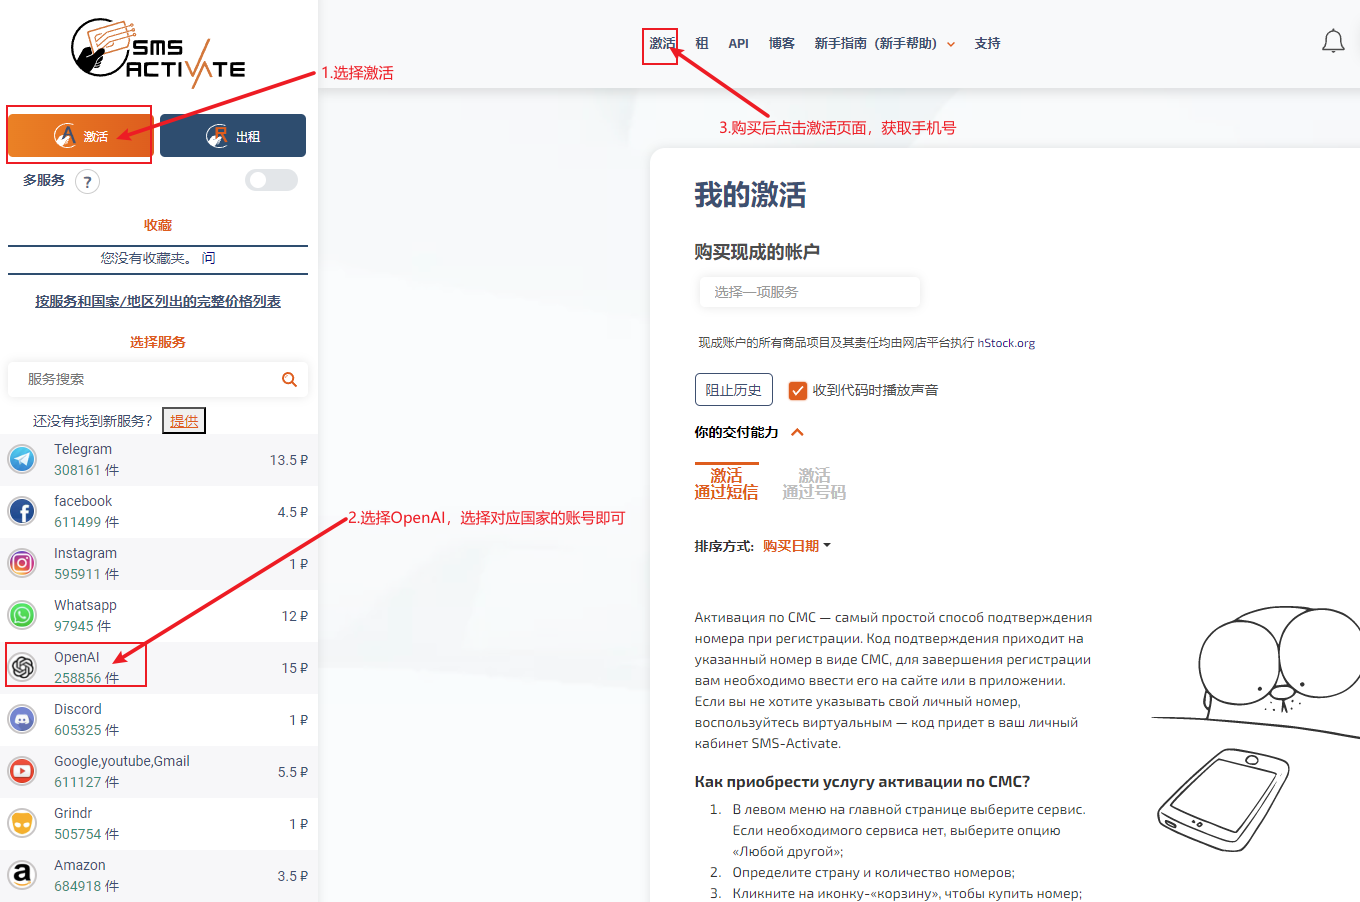Select Amazon 684918 件 row text
The height and width of the screenshot is (902, 1360).
86,876
